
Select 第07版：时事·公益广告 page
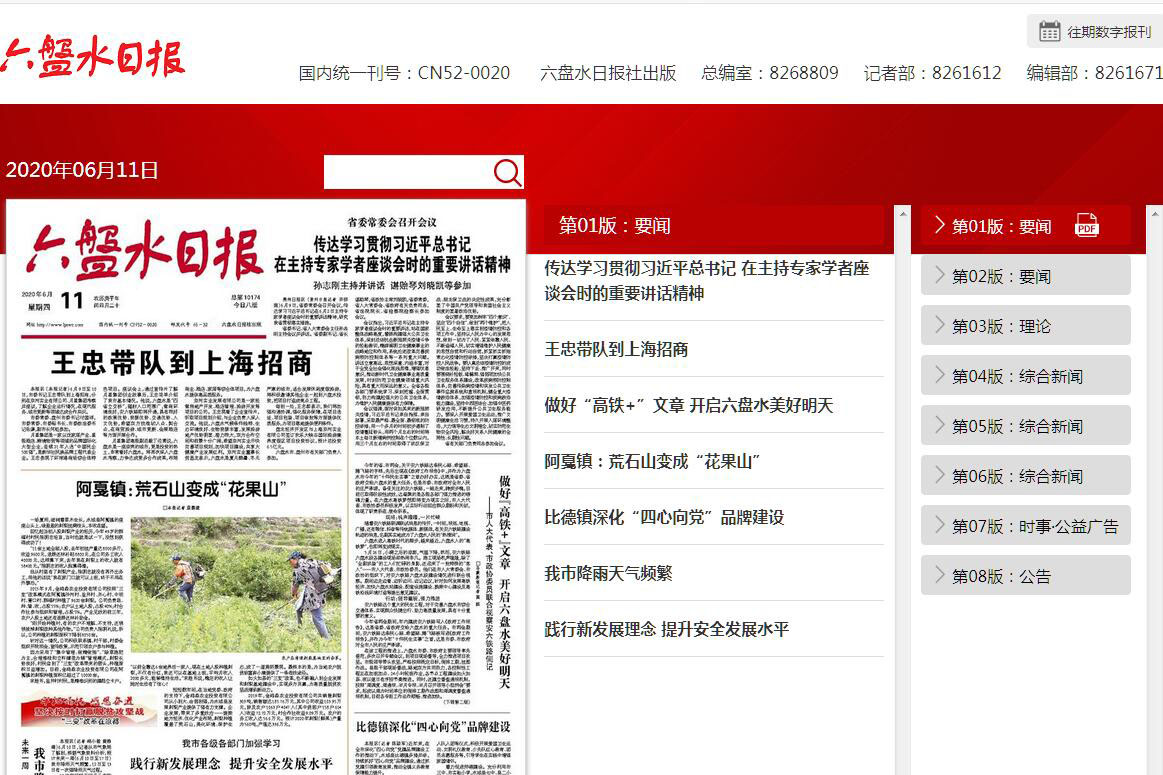pyautogui.click(x=1025, y=526)
